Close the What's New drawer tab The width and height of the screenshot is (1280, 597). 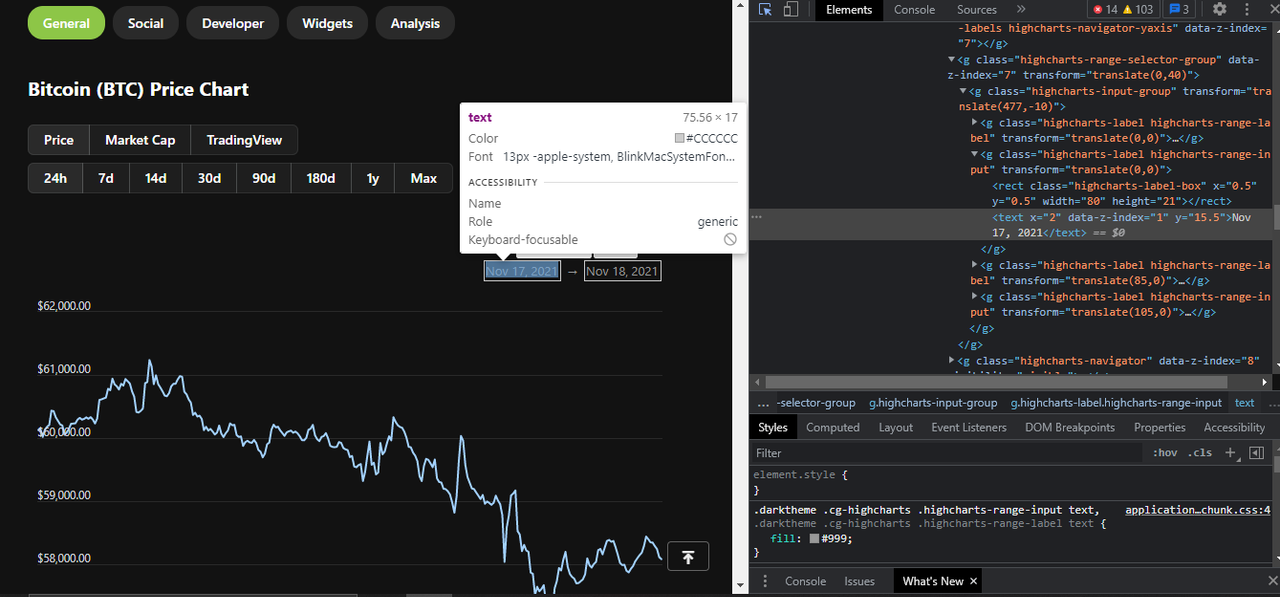coord(974,581)
